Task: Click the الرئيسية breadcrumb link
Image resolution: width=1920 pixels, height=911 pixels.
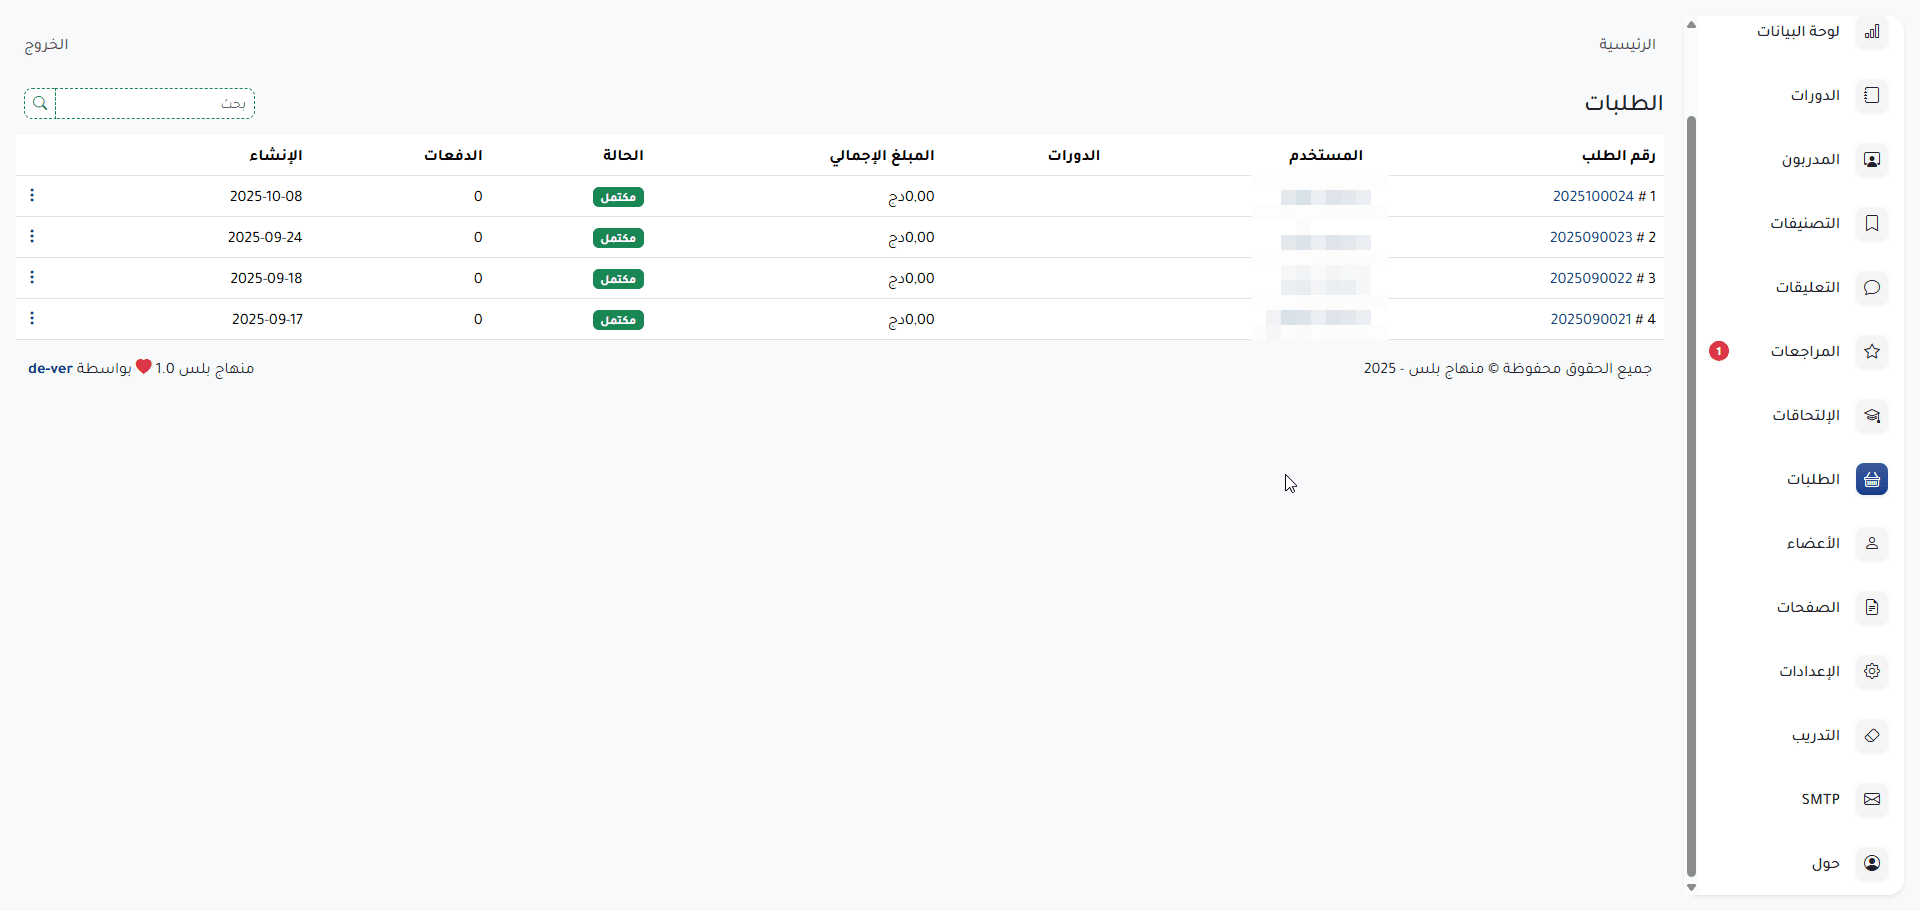Action: point(1627,45)
